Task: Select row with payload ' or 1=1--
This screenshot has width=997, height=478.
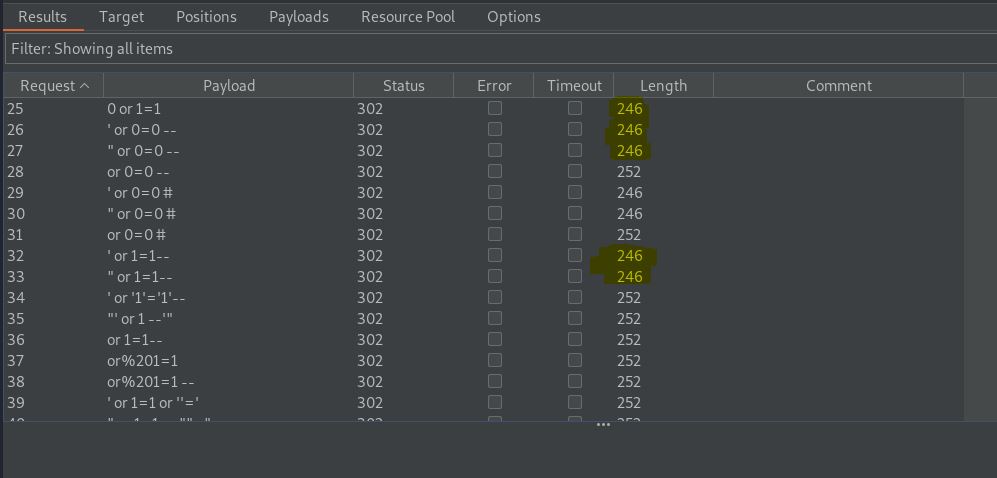Action: pos(483,256)
